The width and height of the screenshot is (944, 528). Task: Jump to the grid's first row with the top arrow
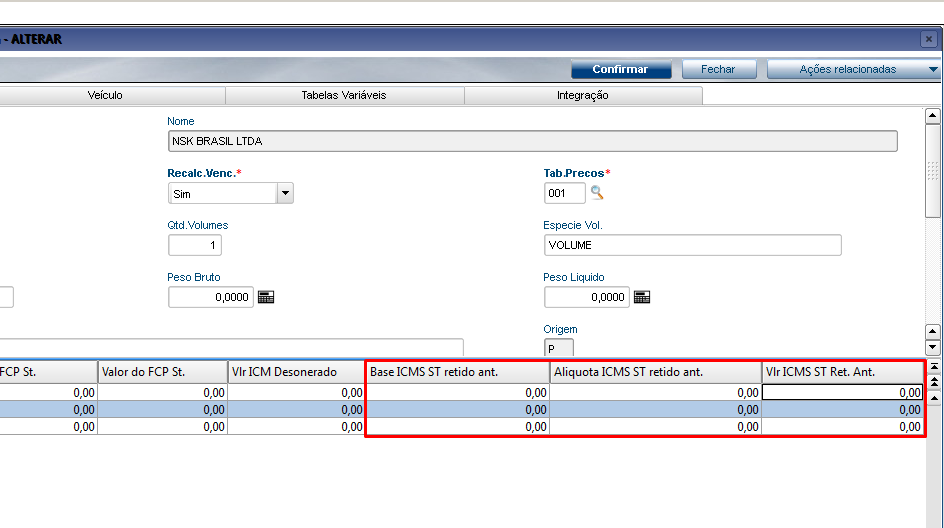pyautogui.click(x=934, y=366)
